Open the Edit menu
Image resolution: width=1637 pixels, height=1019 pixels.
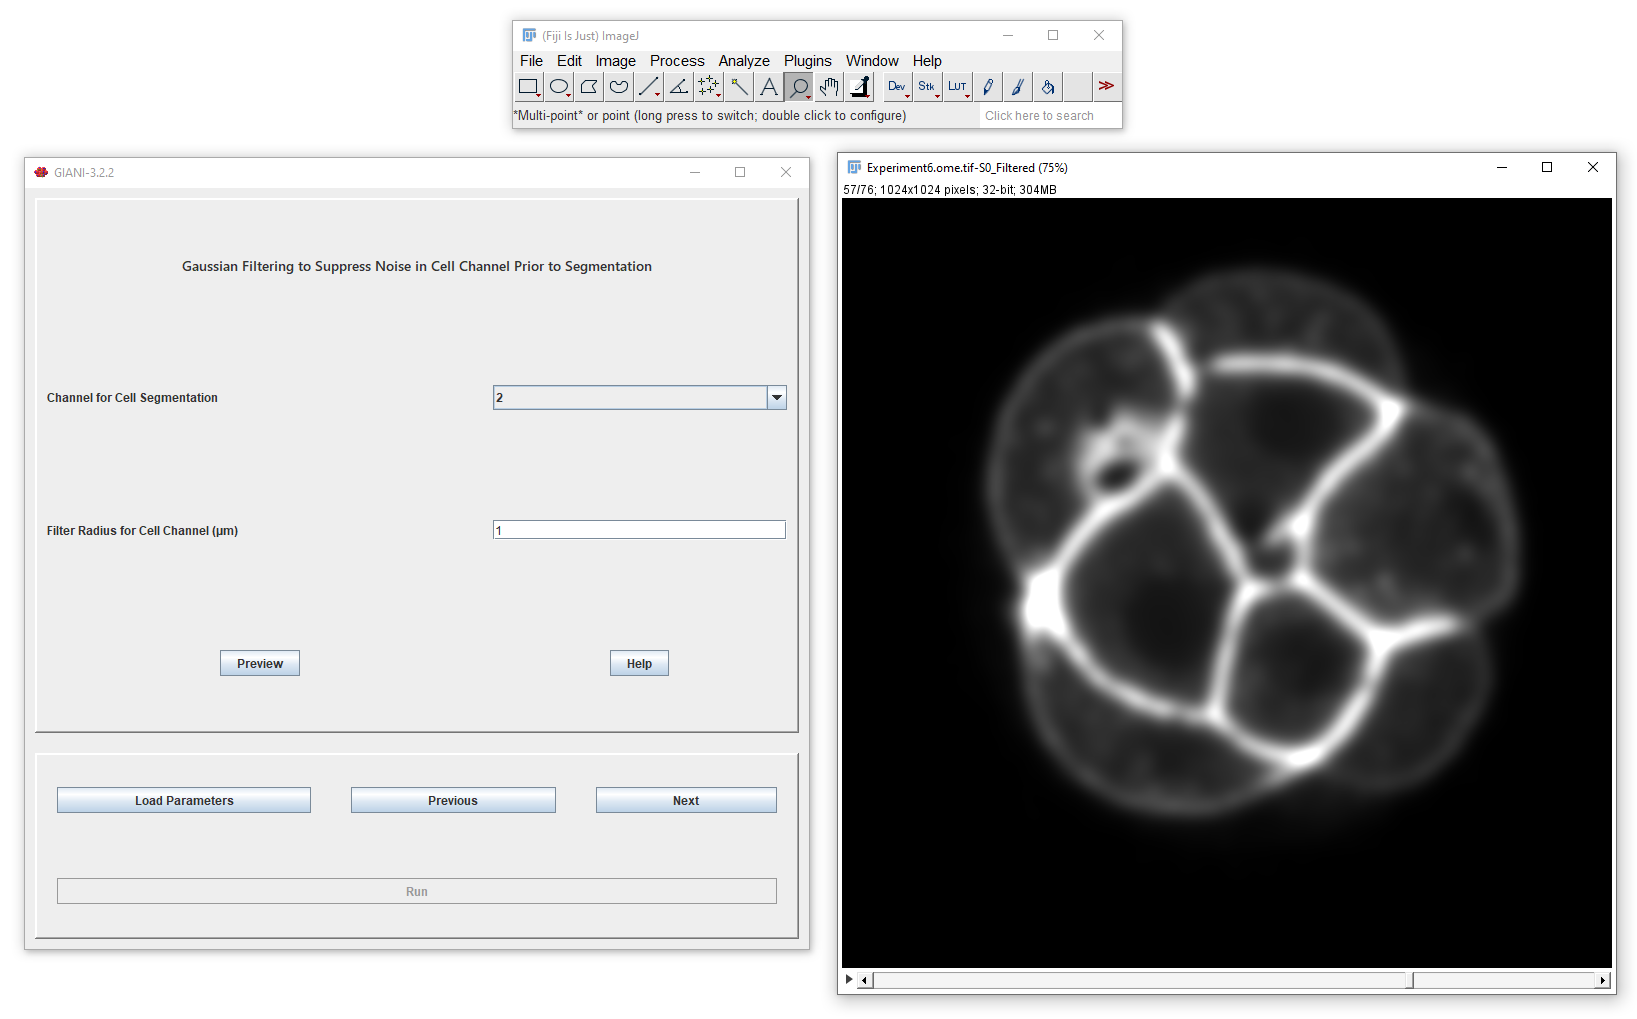[569, 61]
